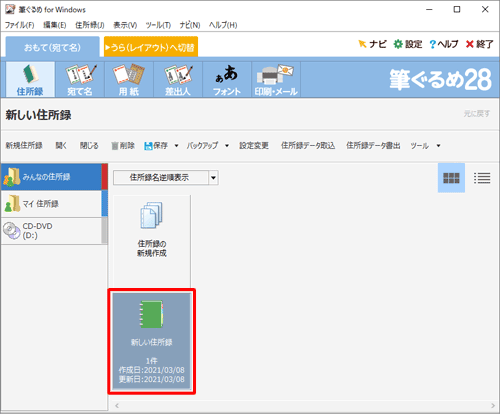Open the ヘルプ(H) menu

(223, 25)
